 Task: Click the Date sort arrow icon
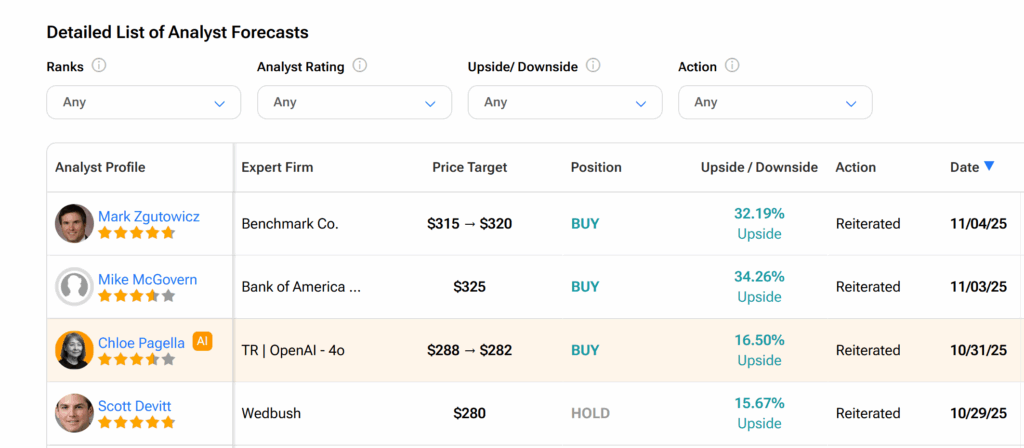[989, 166]
